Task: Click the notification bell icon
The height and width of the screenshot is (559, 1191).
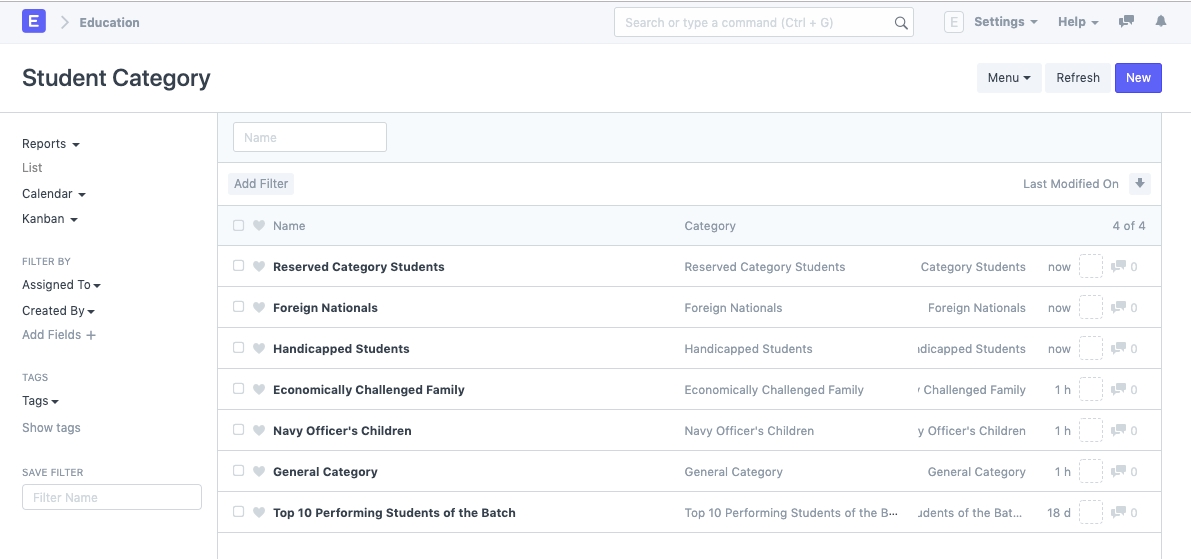Action: (1160, 22)
